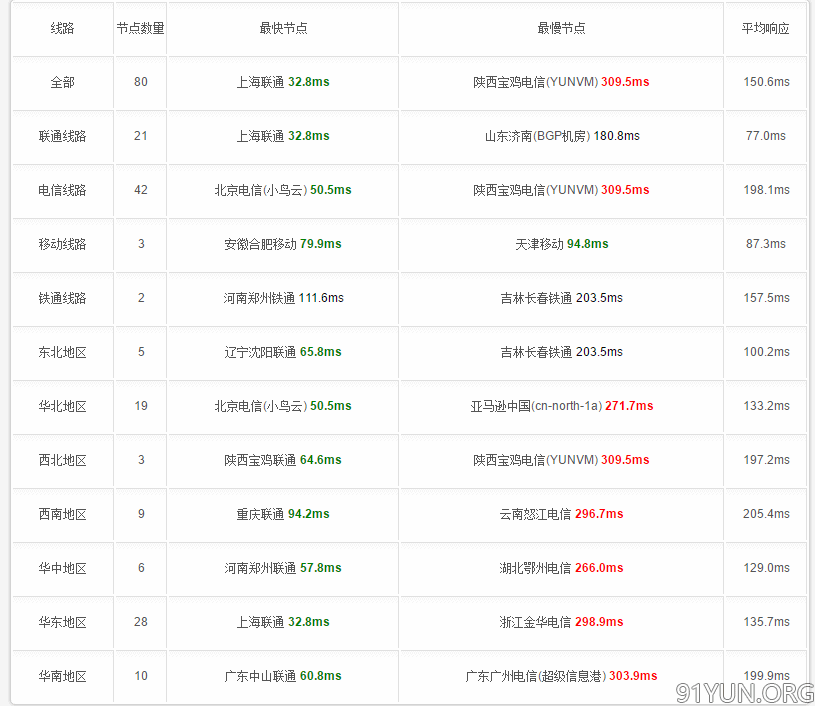Select the 华南地区 row label

62,677
